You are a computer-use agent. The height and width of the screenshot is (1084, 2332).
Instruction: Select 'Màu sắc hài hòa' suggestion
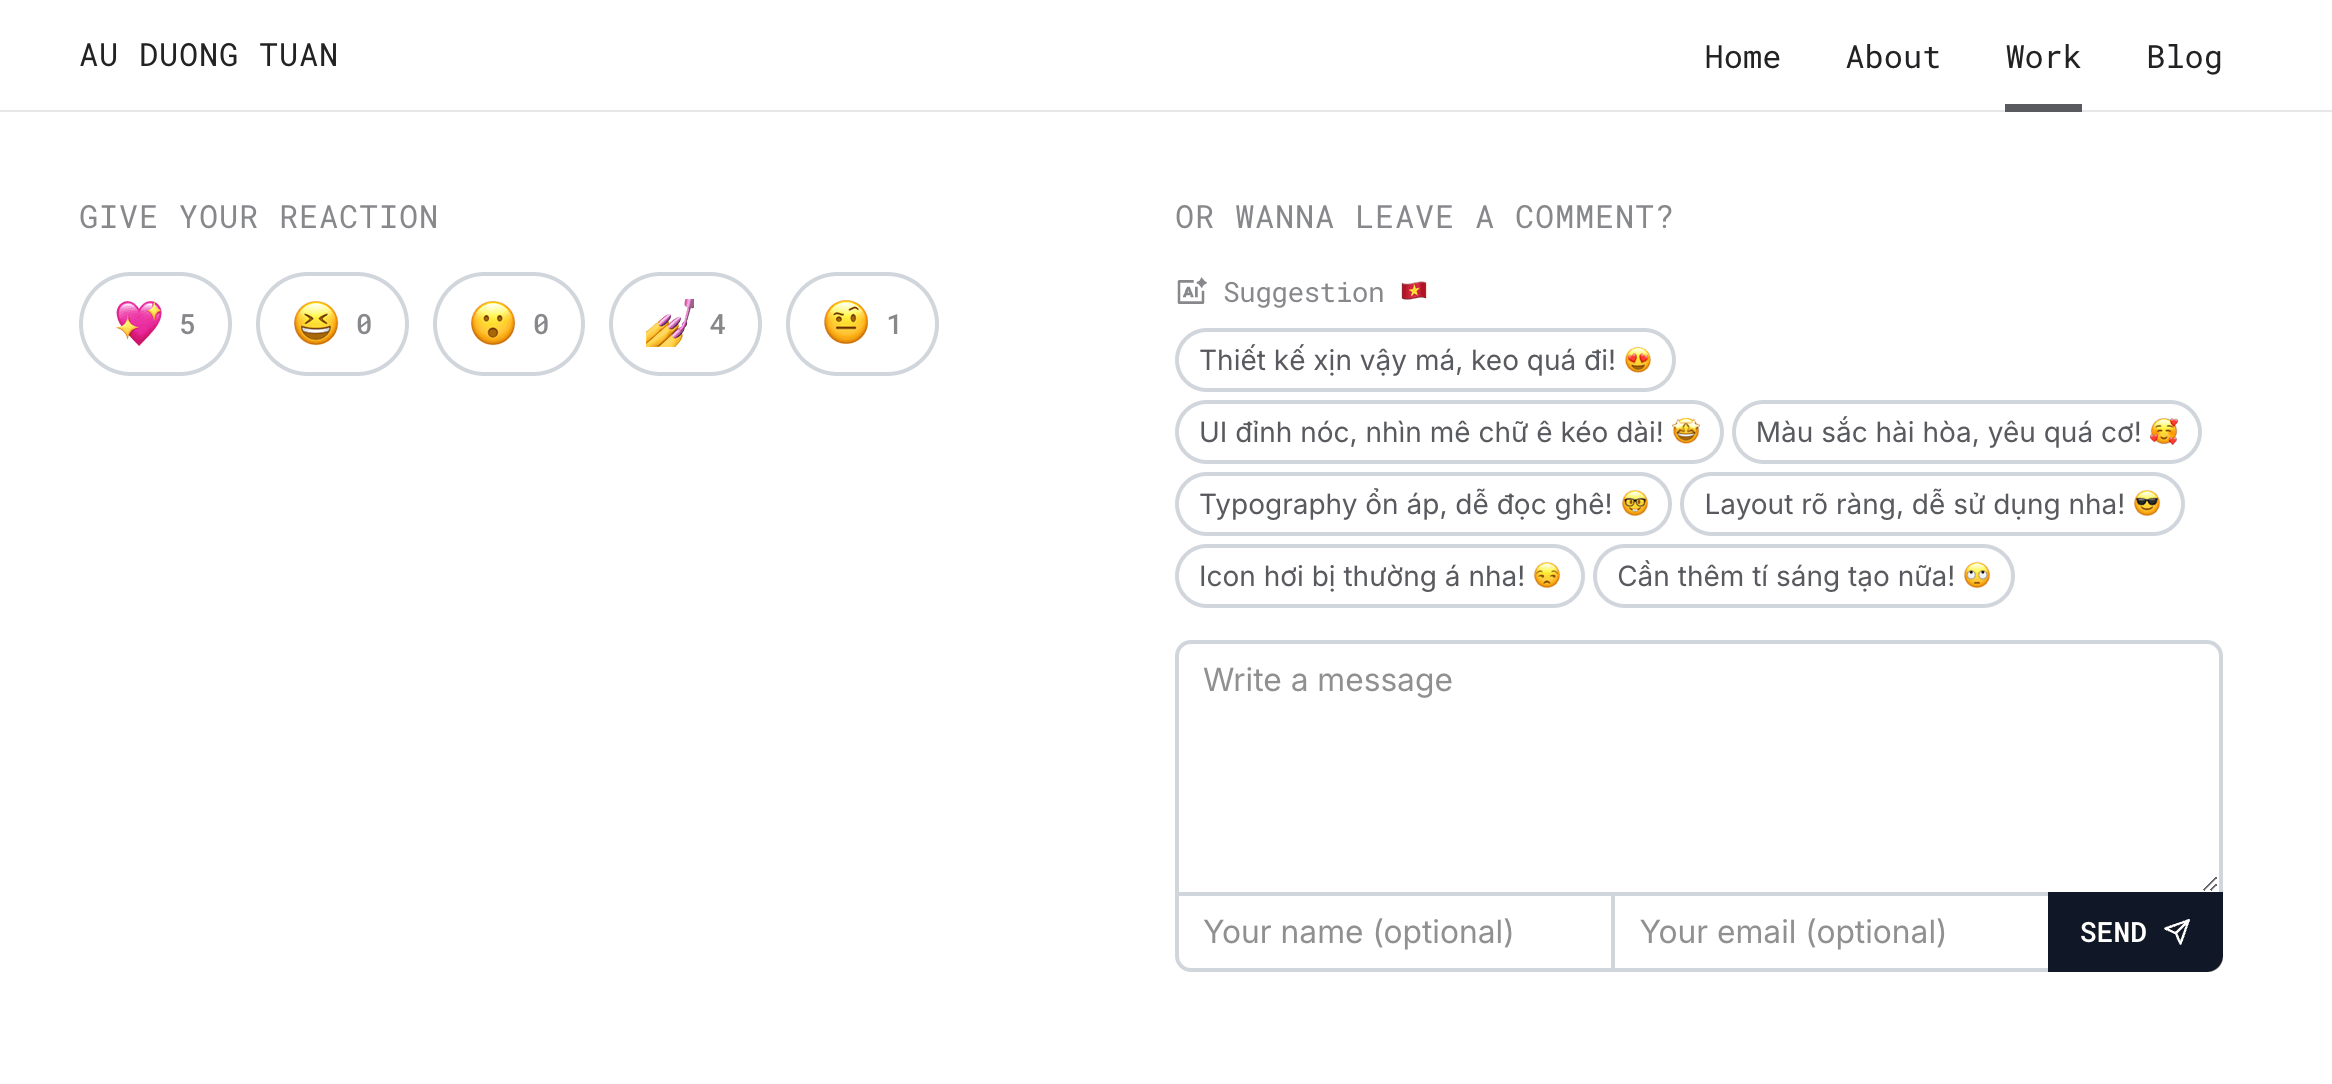pos(1966,432)
